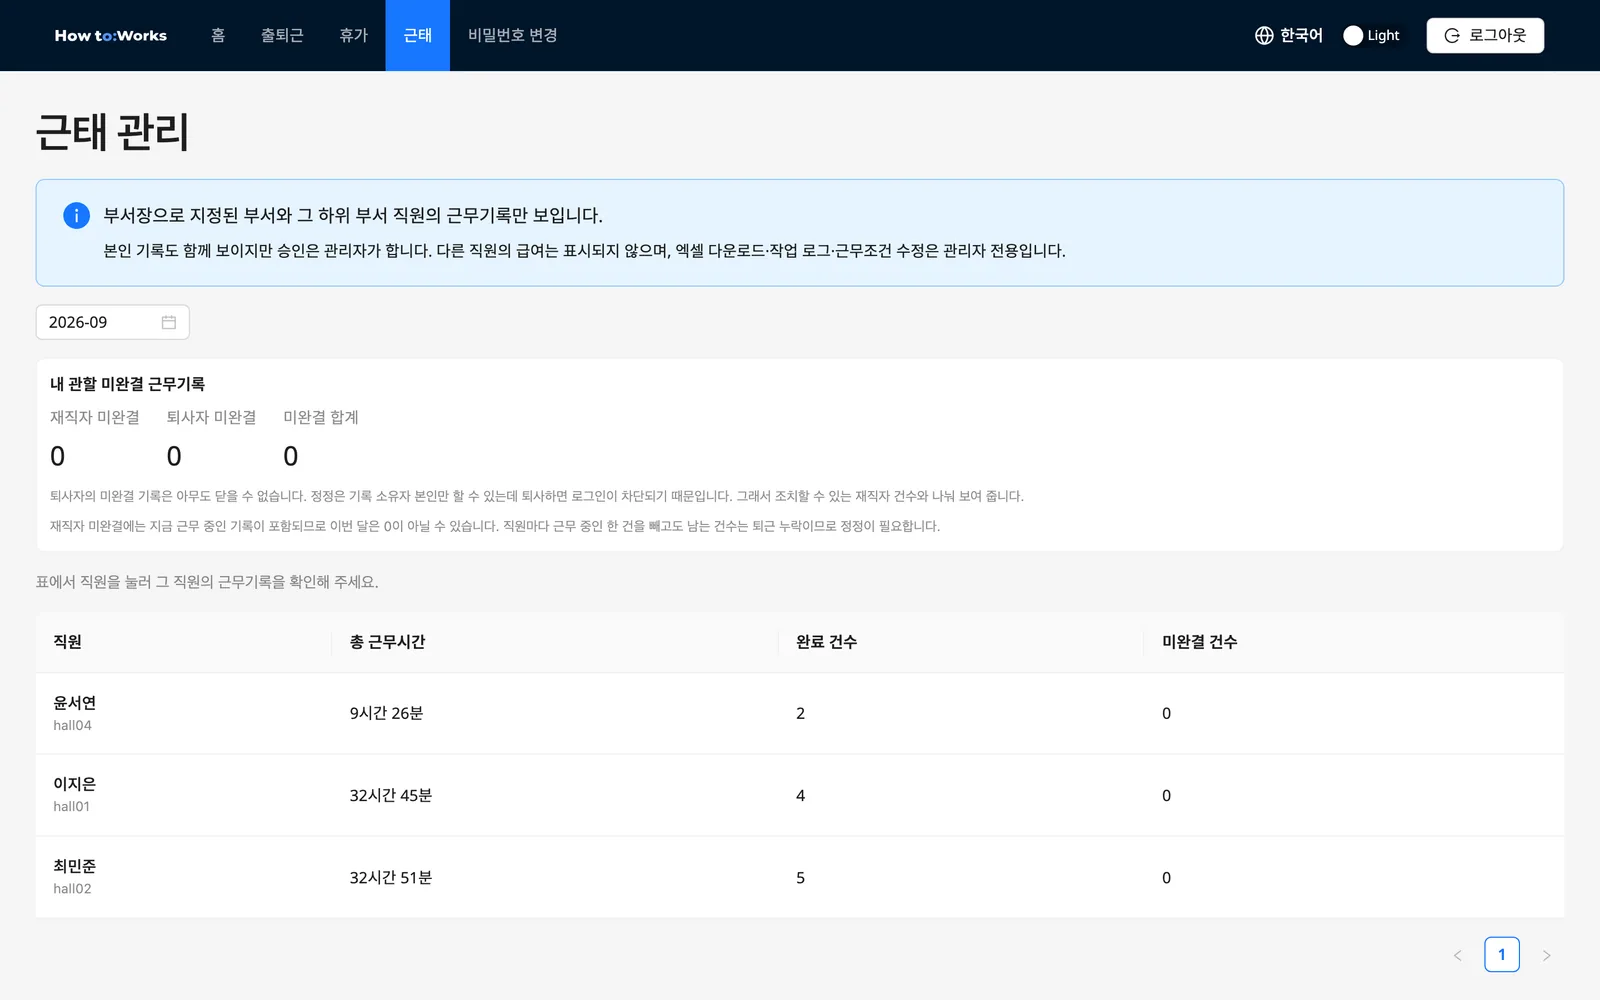The height and width of the screenshot is (1000, 1600).
Task: Click the How to:Works logo
Action: pos(110,35)
